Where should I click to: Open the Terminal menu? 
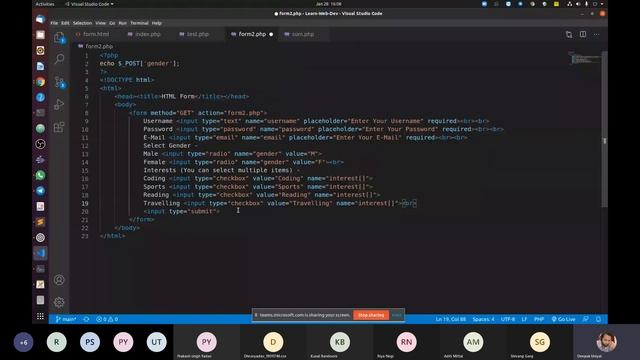click(140, 23)
